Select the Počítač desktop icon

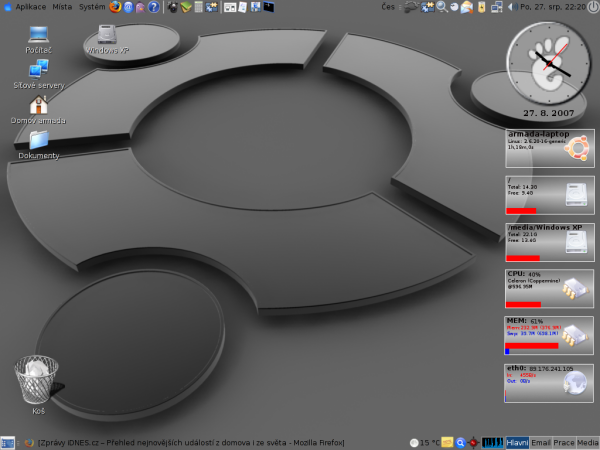tap(38, 40)
